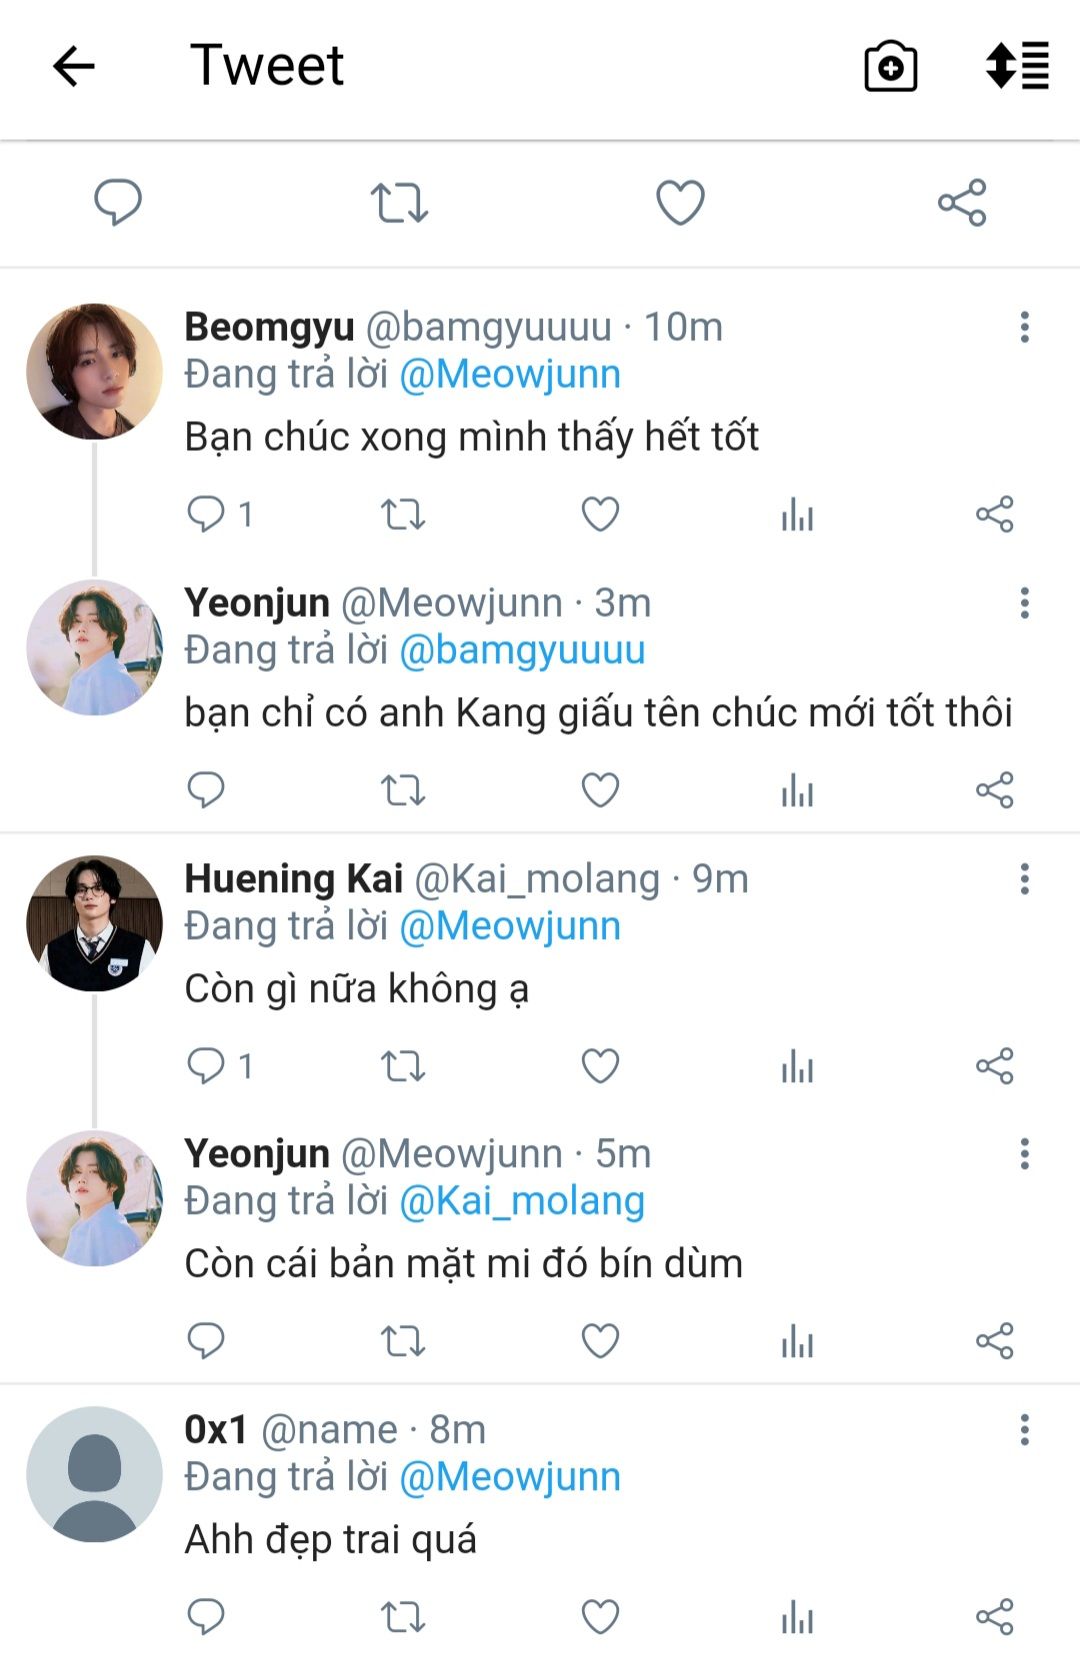View analytics on Huening Kai's reply
The image size is (1080, 1653).
click(797, 1066)
